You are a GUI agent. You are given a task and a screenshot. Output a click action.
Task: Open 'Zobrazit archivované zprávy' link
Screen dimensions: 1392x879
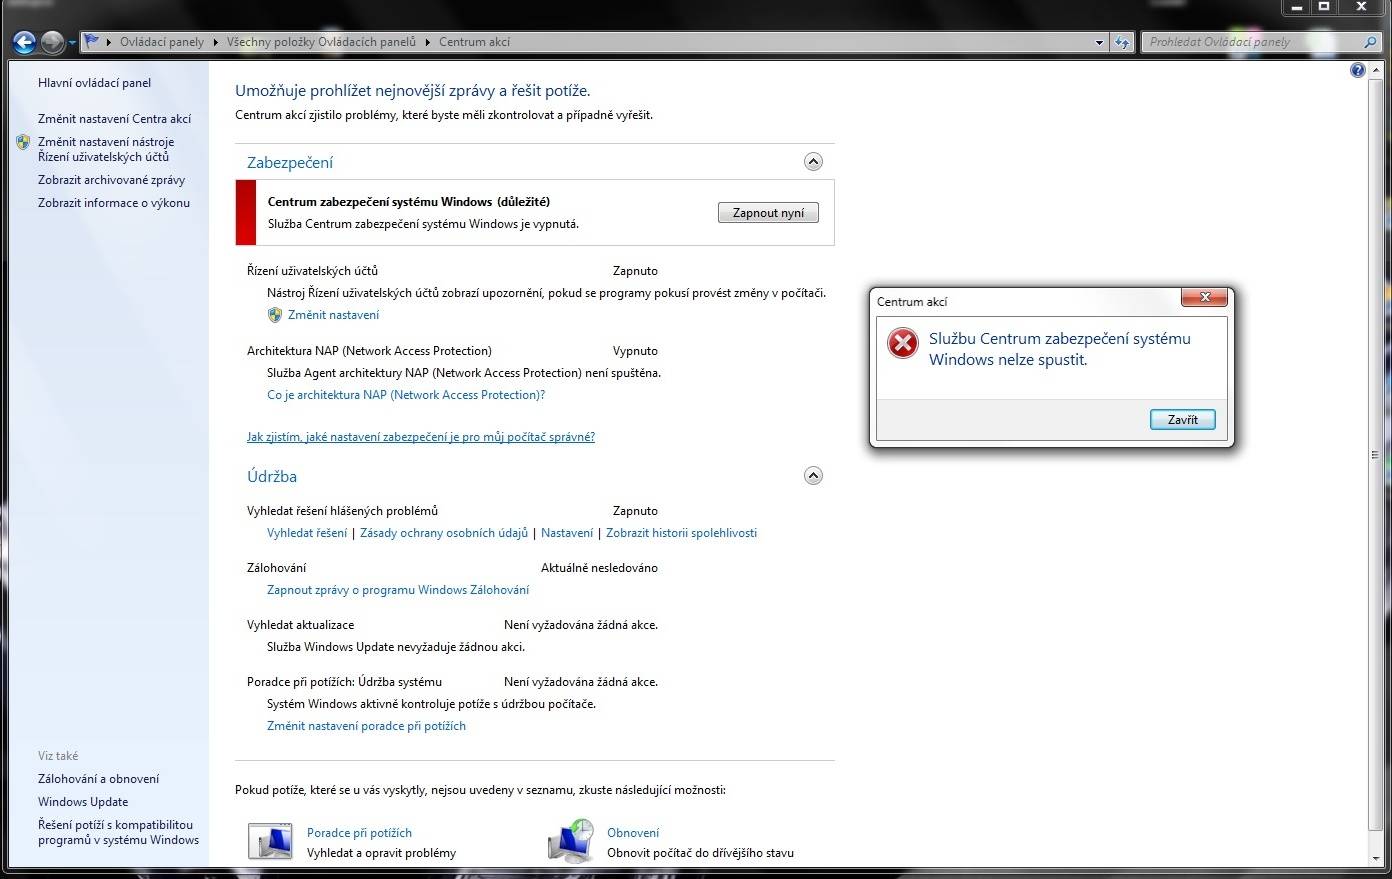[x=111, y=180]
